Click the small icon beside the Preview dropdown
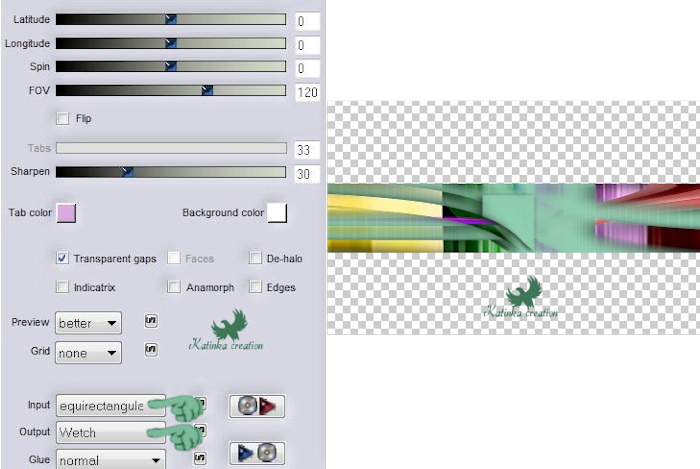The width and height of the screenshot is (700, 469). coord(150,321)
